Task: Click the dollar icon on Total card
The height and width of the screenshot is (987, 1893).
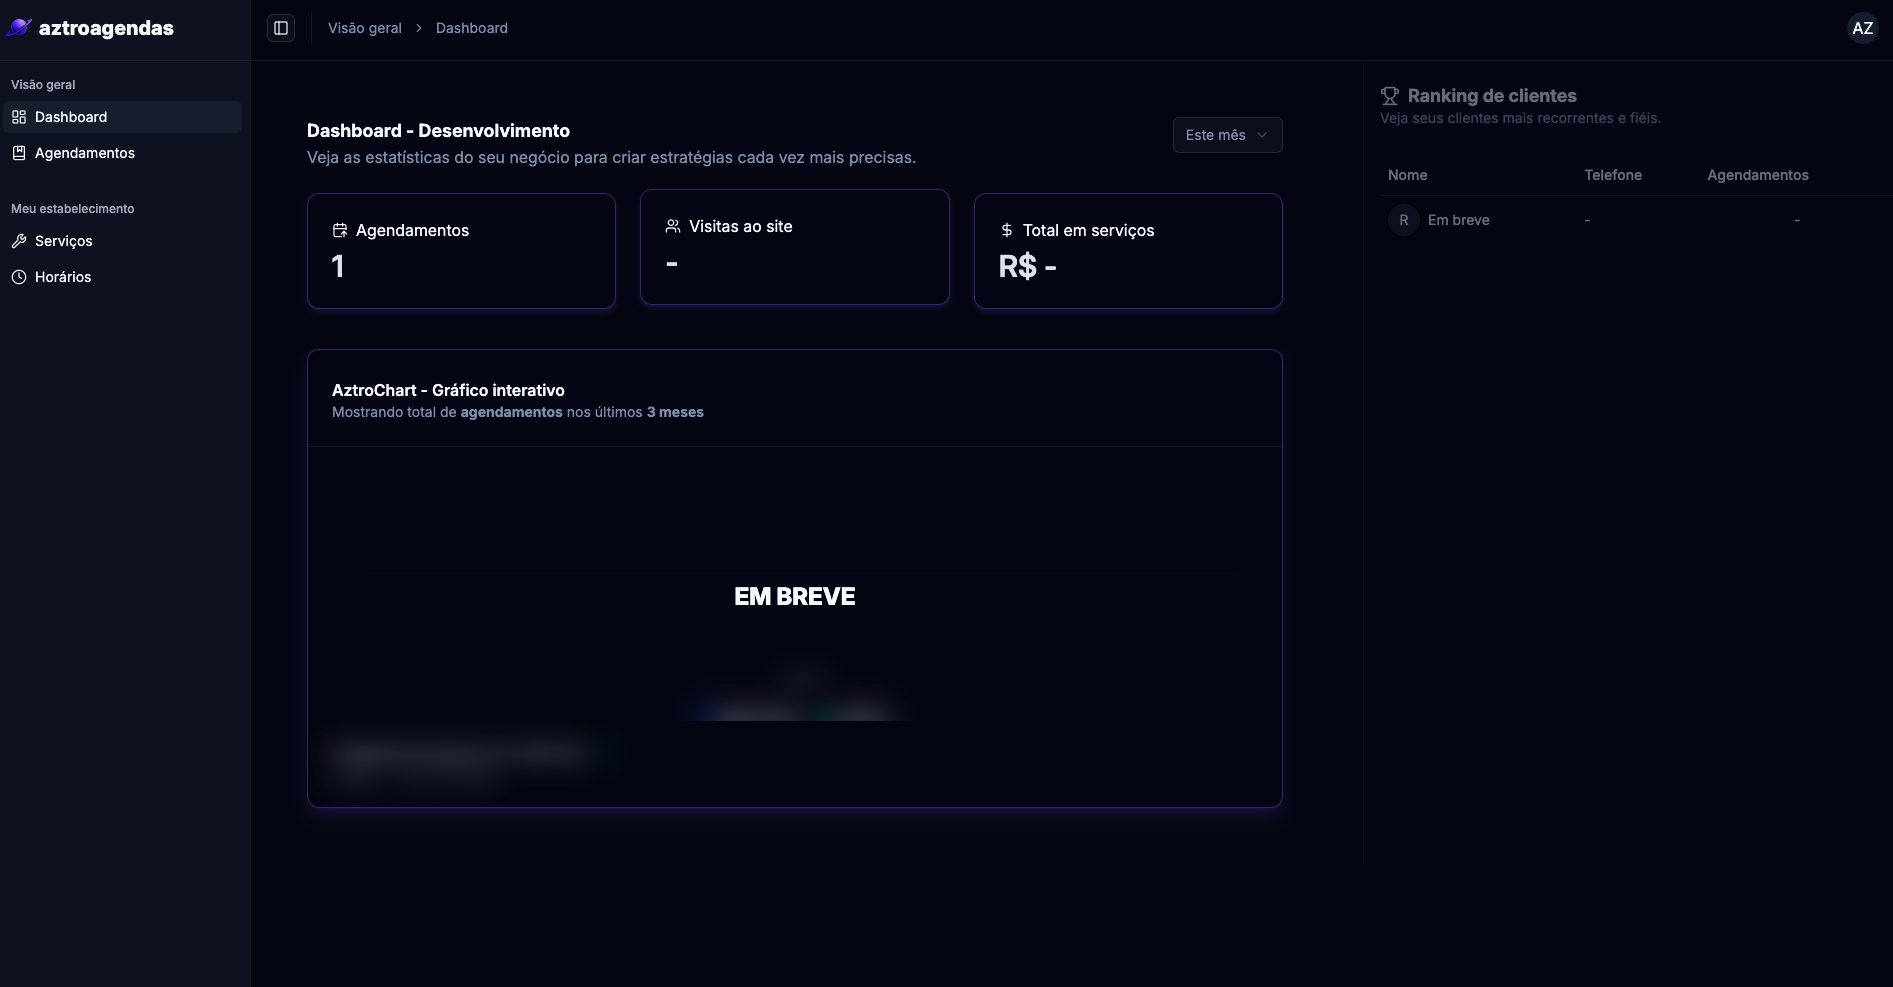Action: click(1007, 230)
